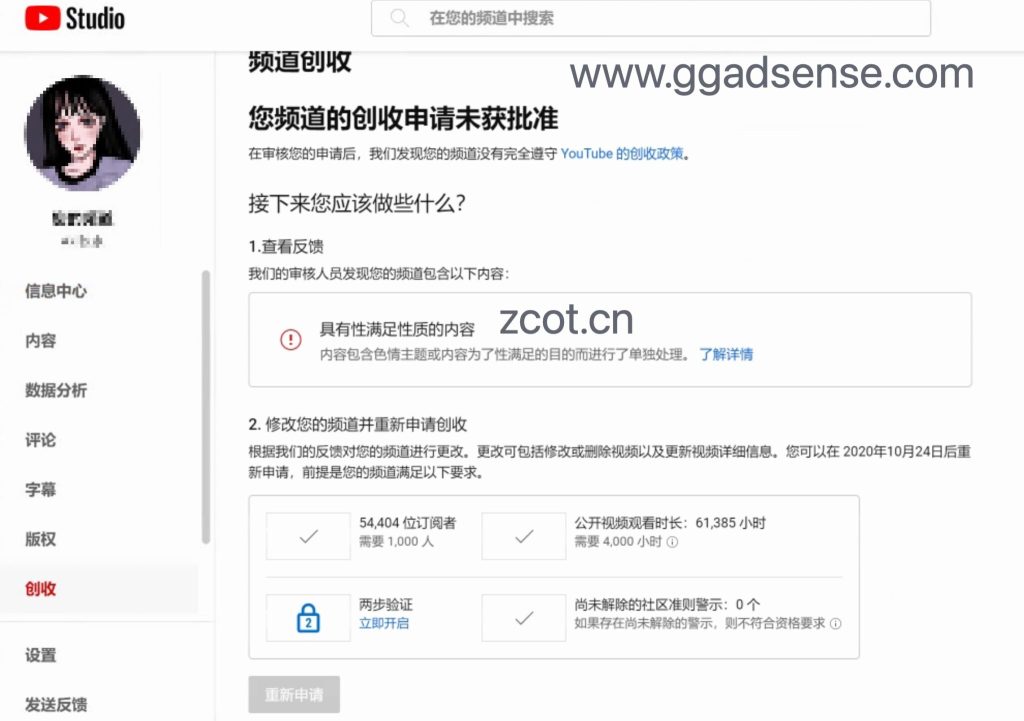Click the YouTube Studio logo

point(74,18)
